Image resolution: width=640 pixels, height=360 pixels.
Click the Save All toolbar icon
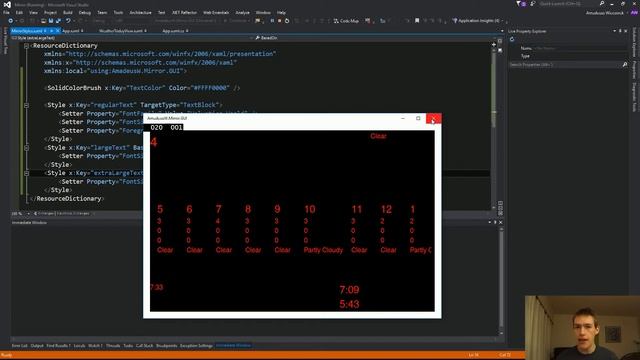pyautogui.click(x=58, y=21)
